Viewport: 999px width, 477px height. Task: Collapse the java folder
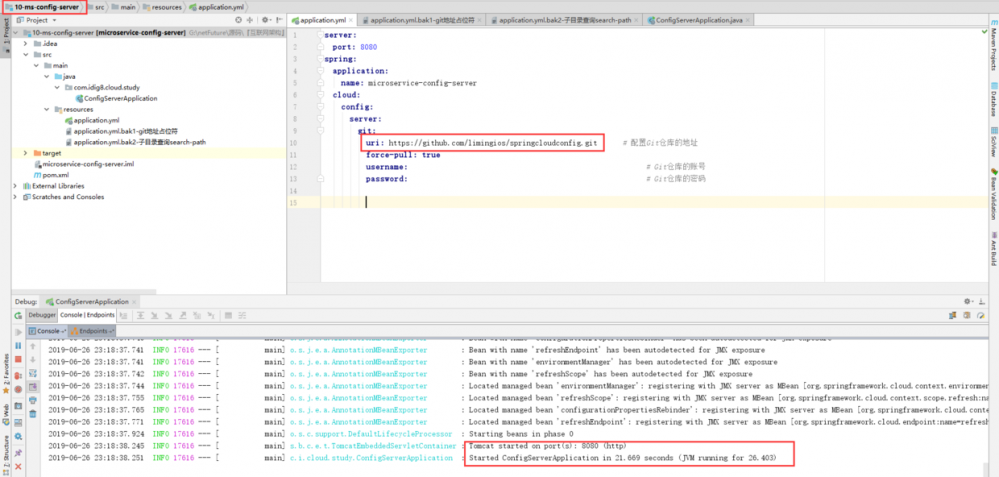click(x=47, y=76)
